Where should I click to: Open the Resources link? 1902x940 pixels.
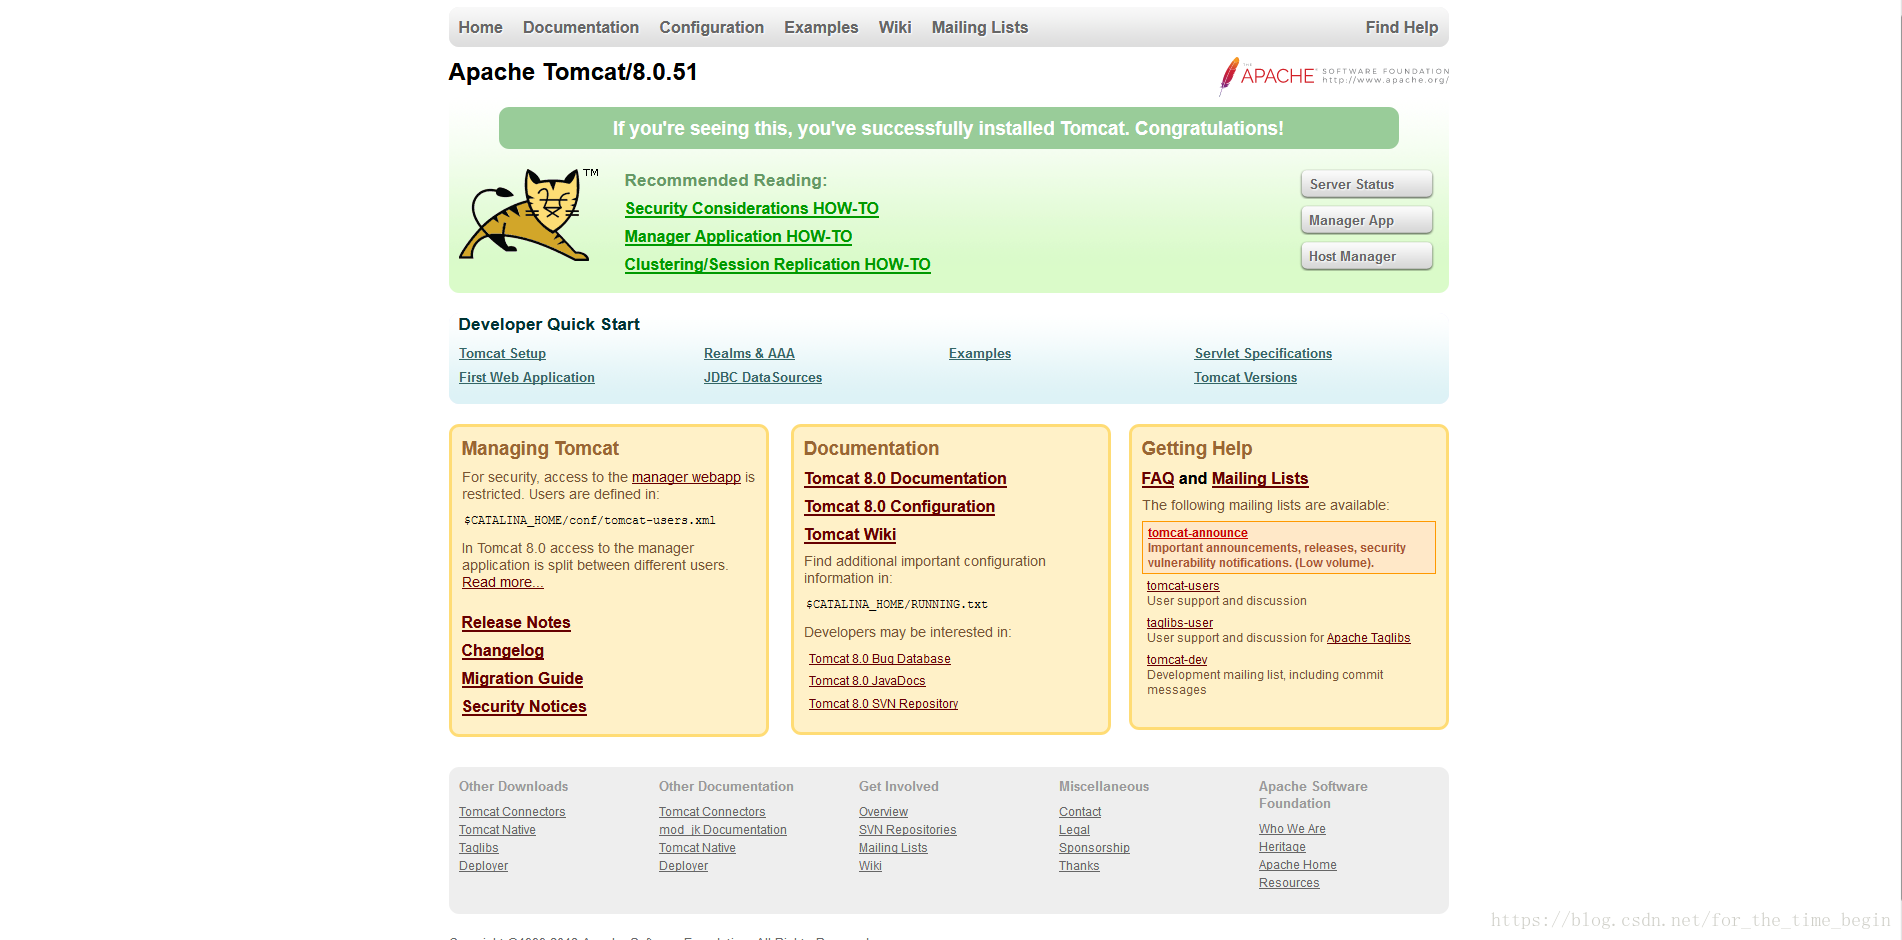1289,883
